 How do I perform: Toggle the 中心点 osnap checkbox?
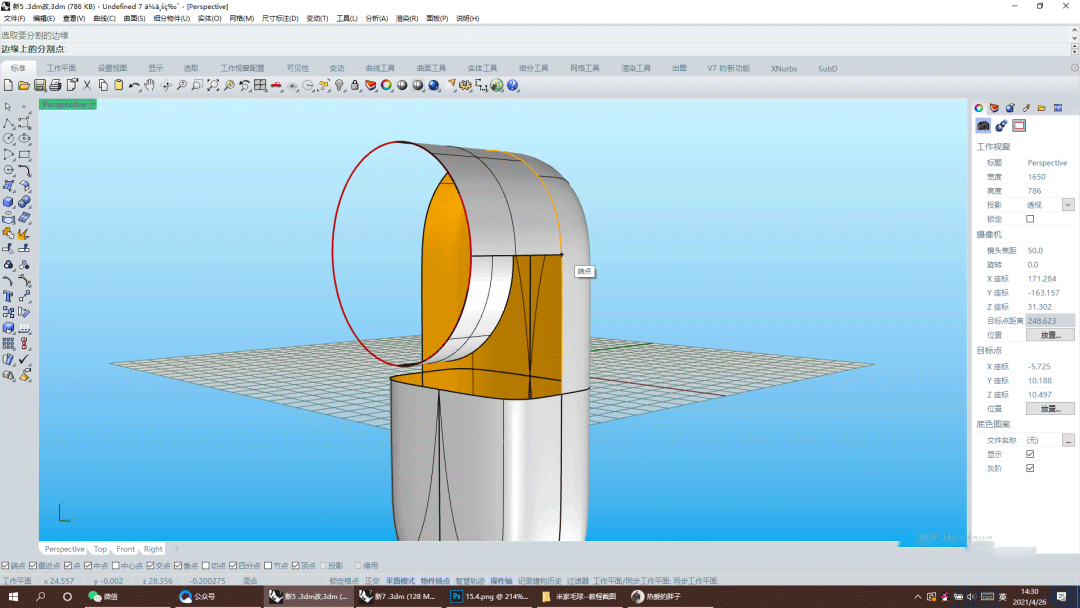[x=116, y=565]
